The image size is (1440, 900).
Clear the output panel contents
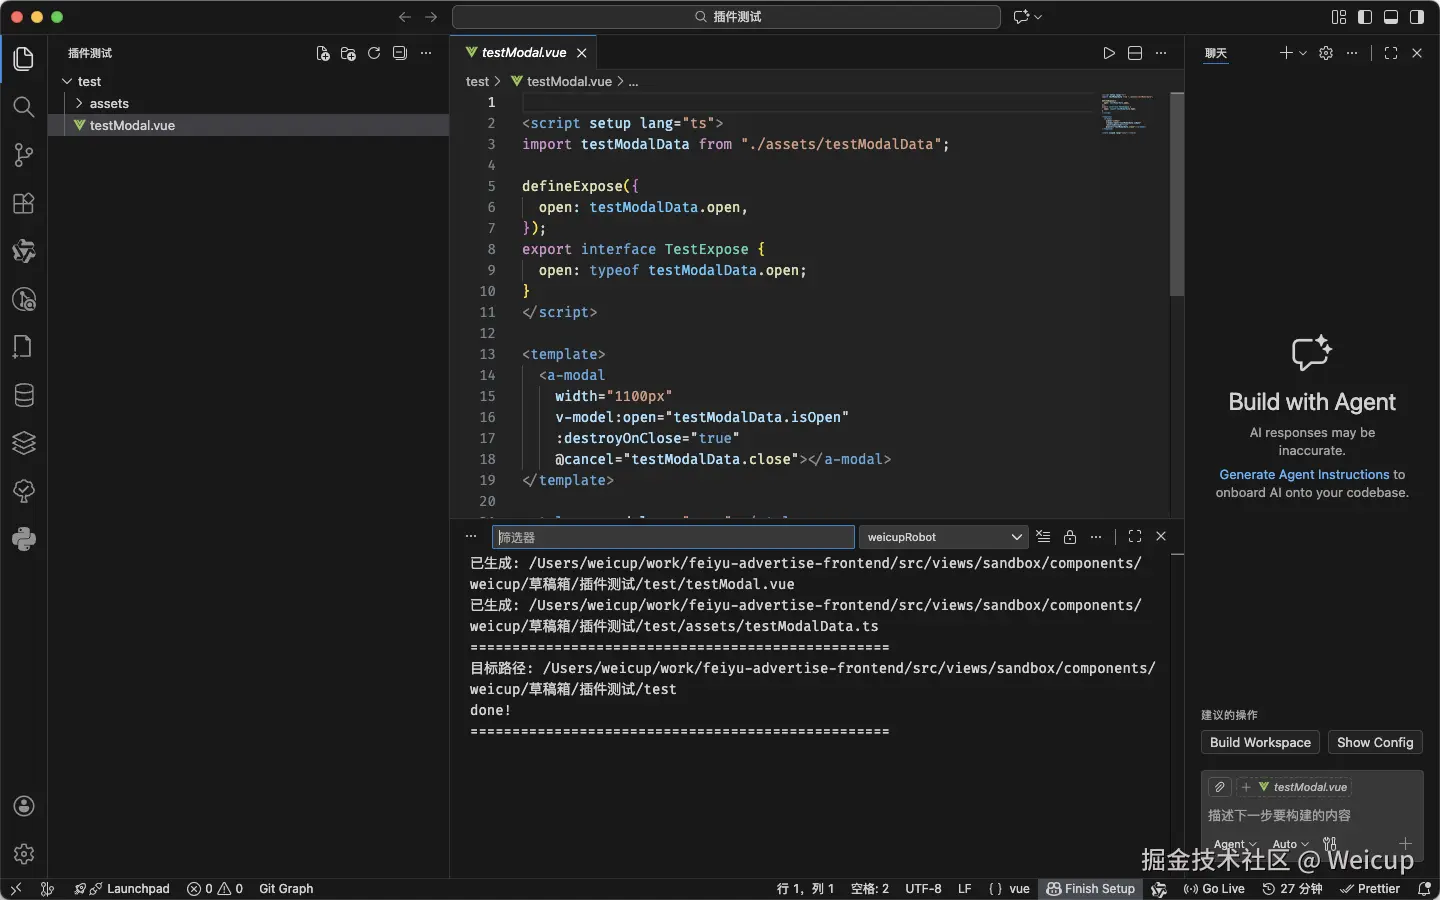[x=1043, y=537]
